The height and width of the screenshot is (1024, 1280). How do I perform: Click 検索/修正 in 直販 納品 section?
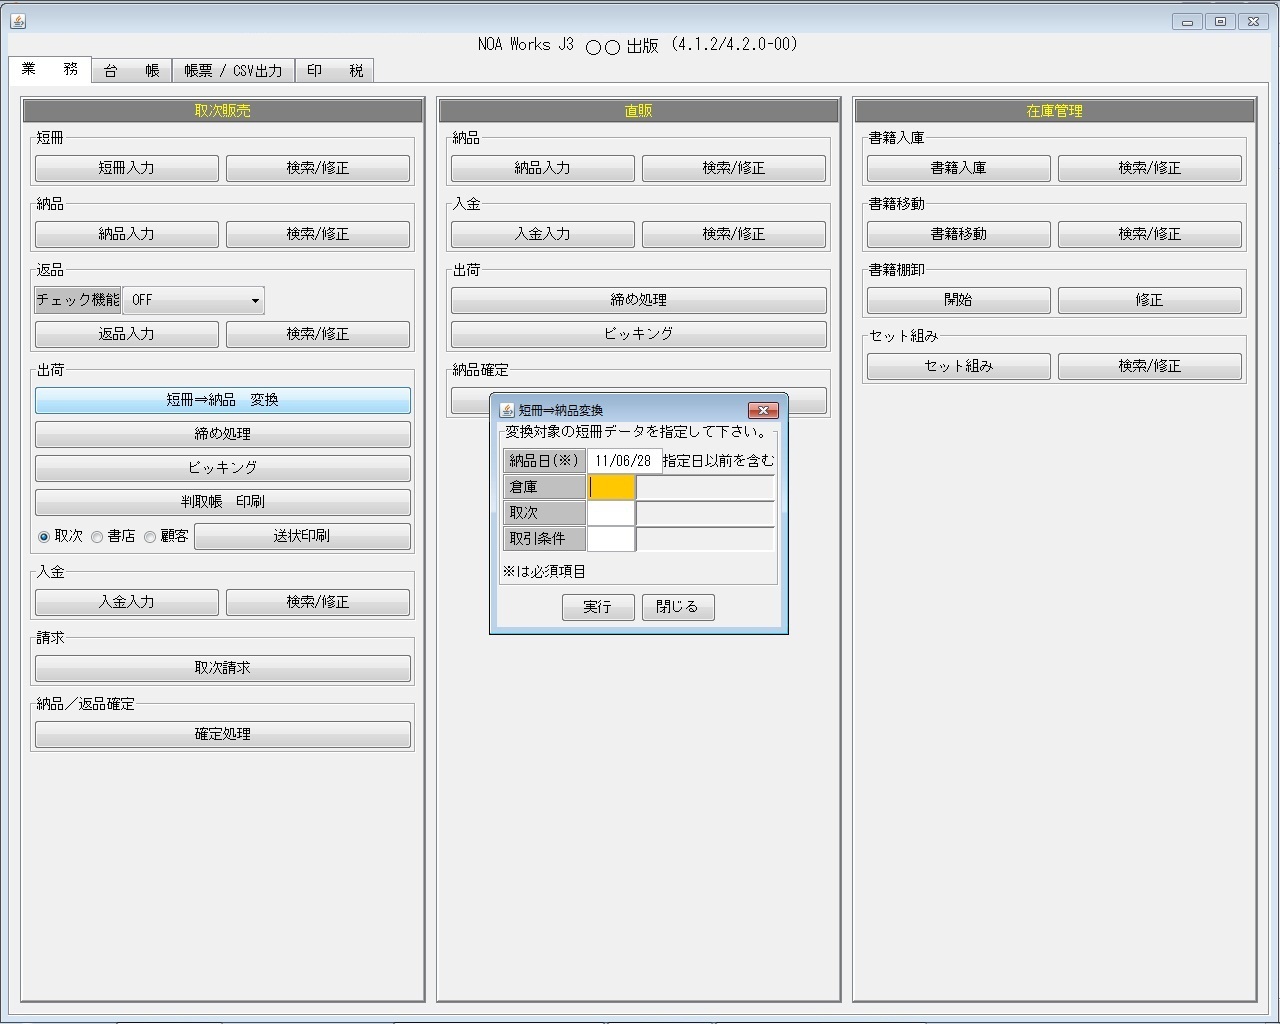pyautogui.click(x=734, y=168)
